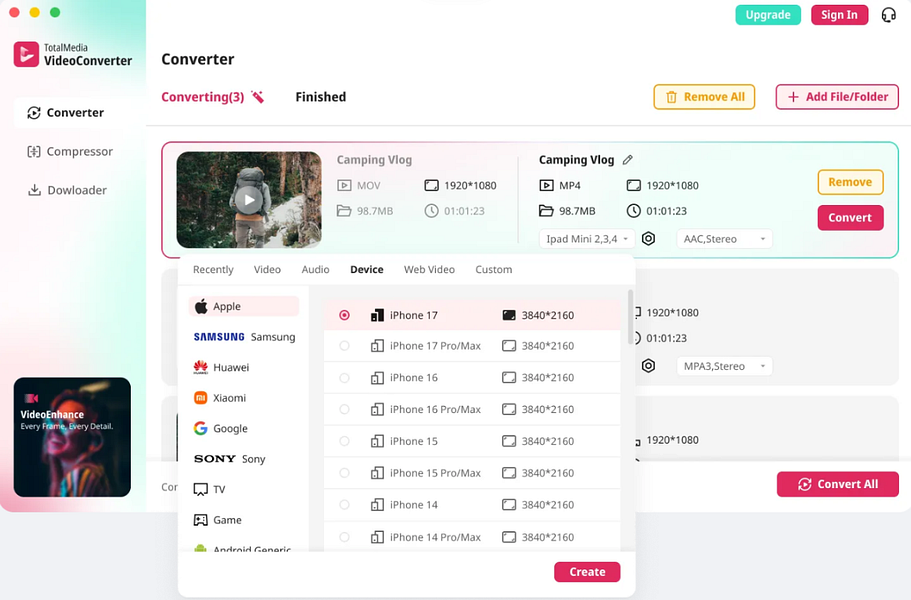Expand the MPA3,Stereo audio dropdown
Viewport: 911px width, 600px height.
coord(725,366)
